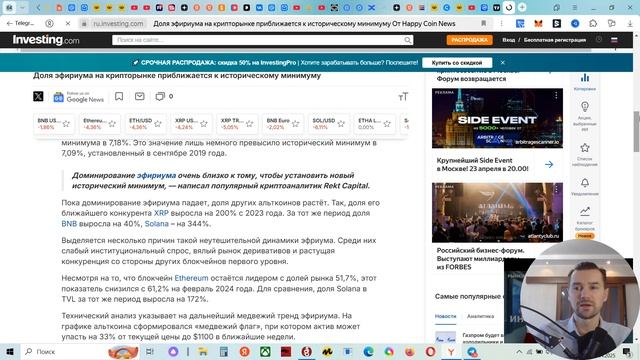The image size is (640, 360).
Task: Open the эфириума link in the quote
Action: [156, 176]
